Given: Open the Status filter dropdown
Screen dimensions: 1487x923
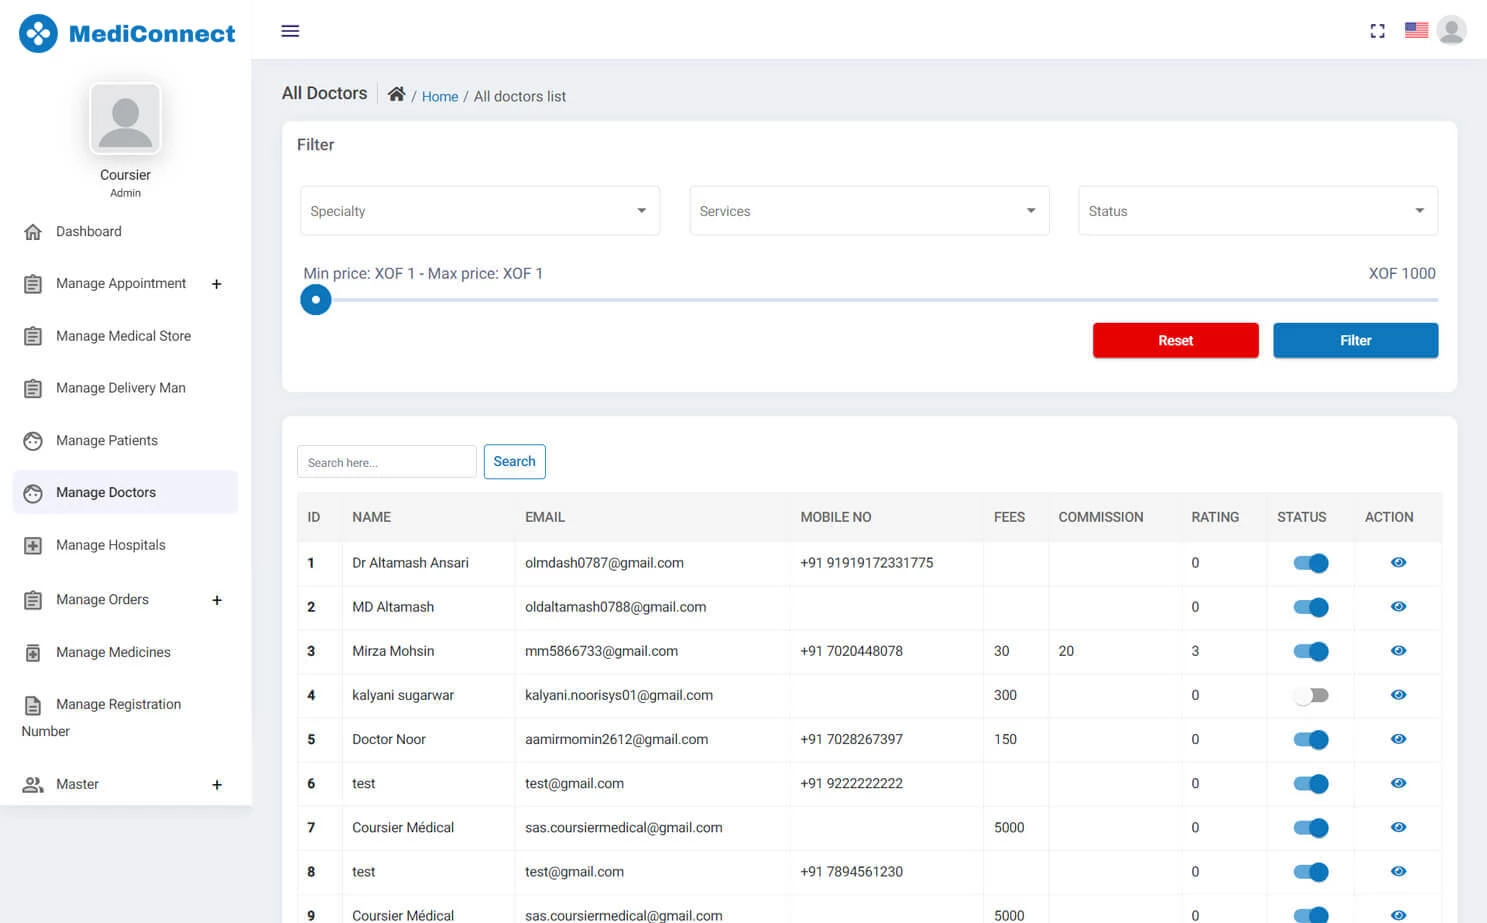Looking at the screenshot, I should pos(1257,211).
